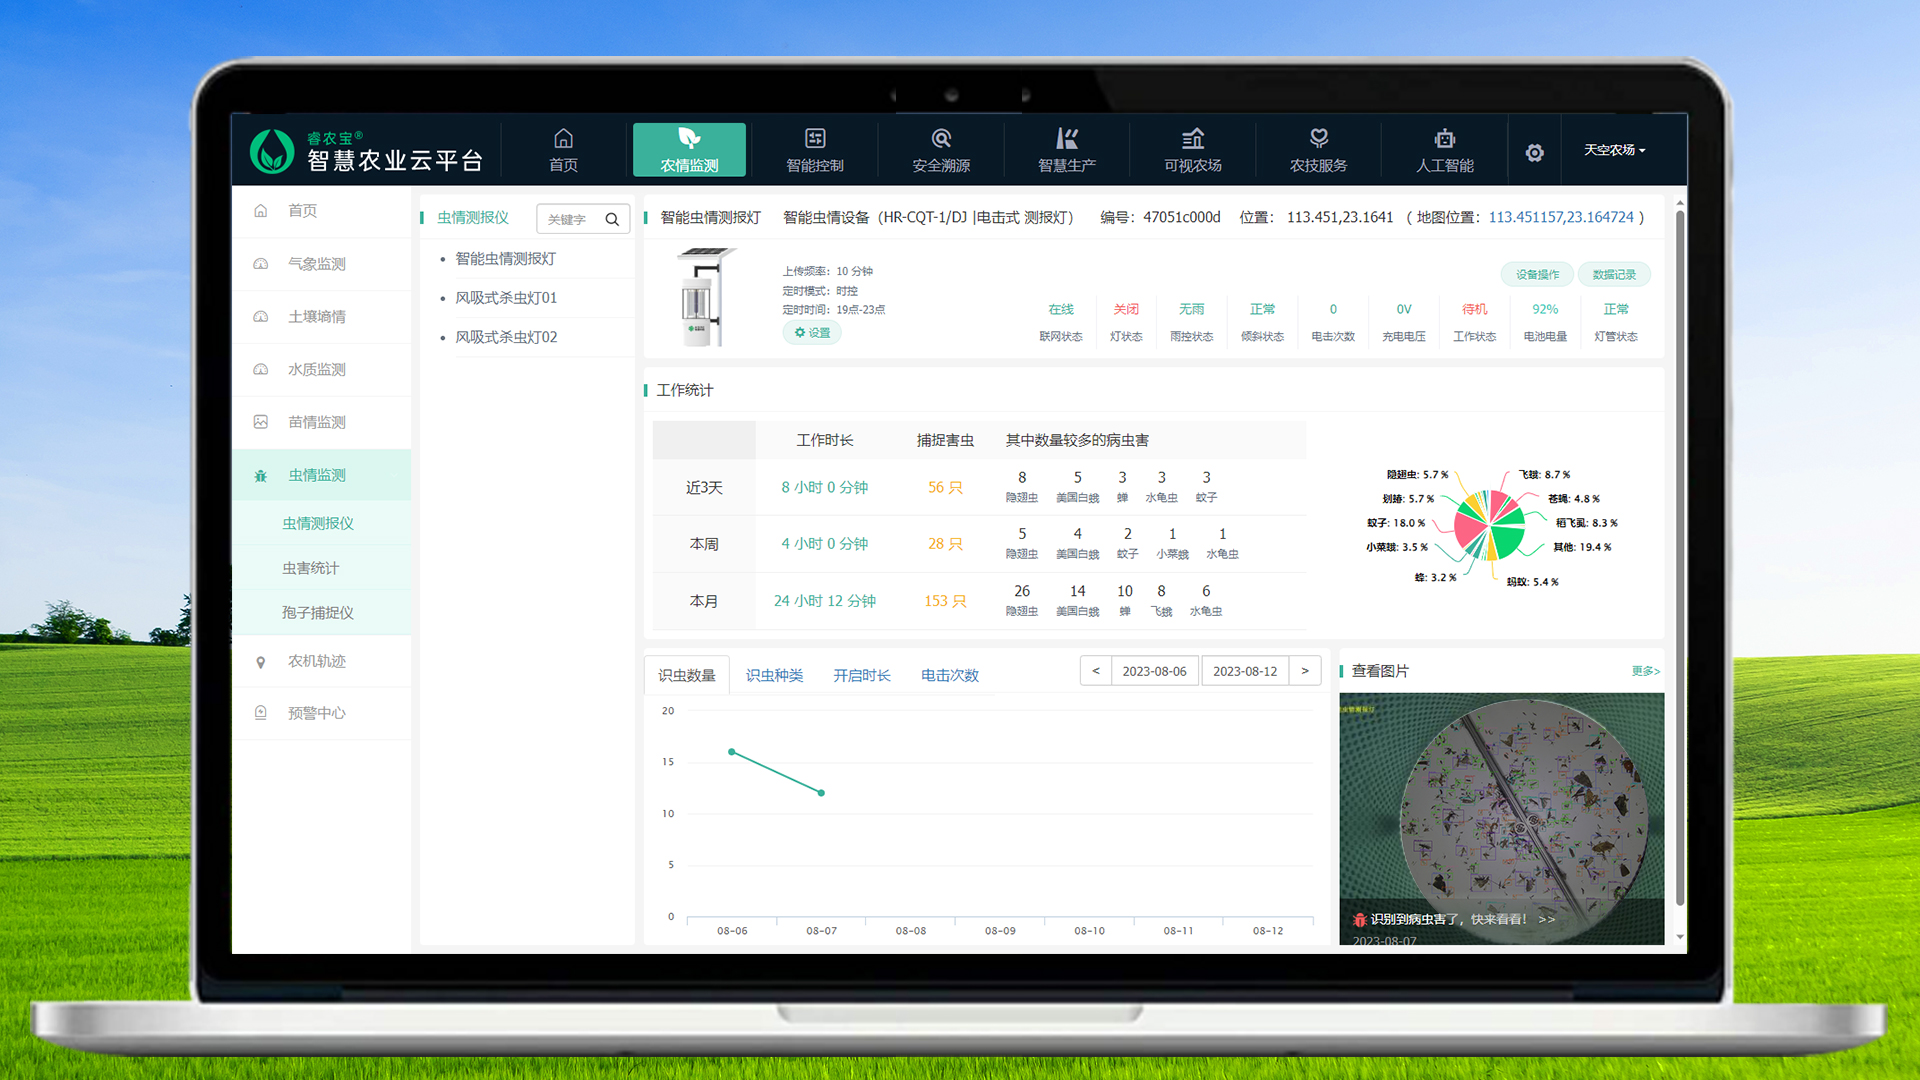This screenshot has height=1080, width=1920.
Task: Click sidebar 水质监测 gauge icon
Action: coord(261,370)
